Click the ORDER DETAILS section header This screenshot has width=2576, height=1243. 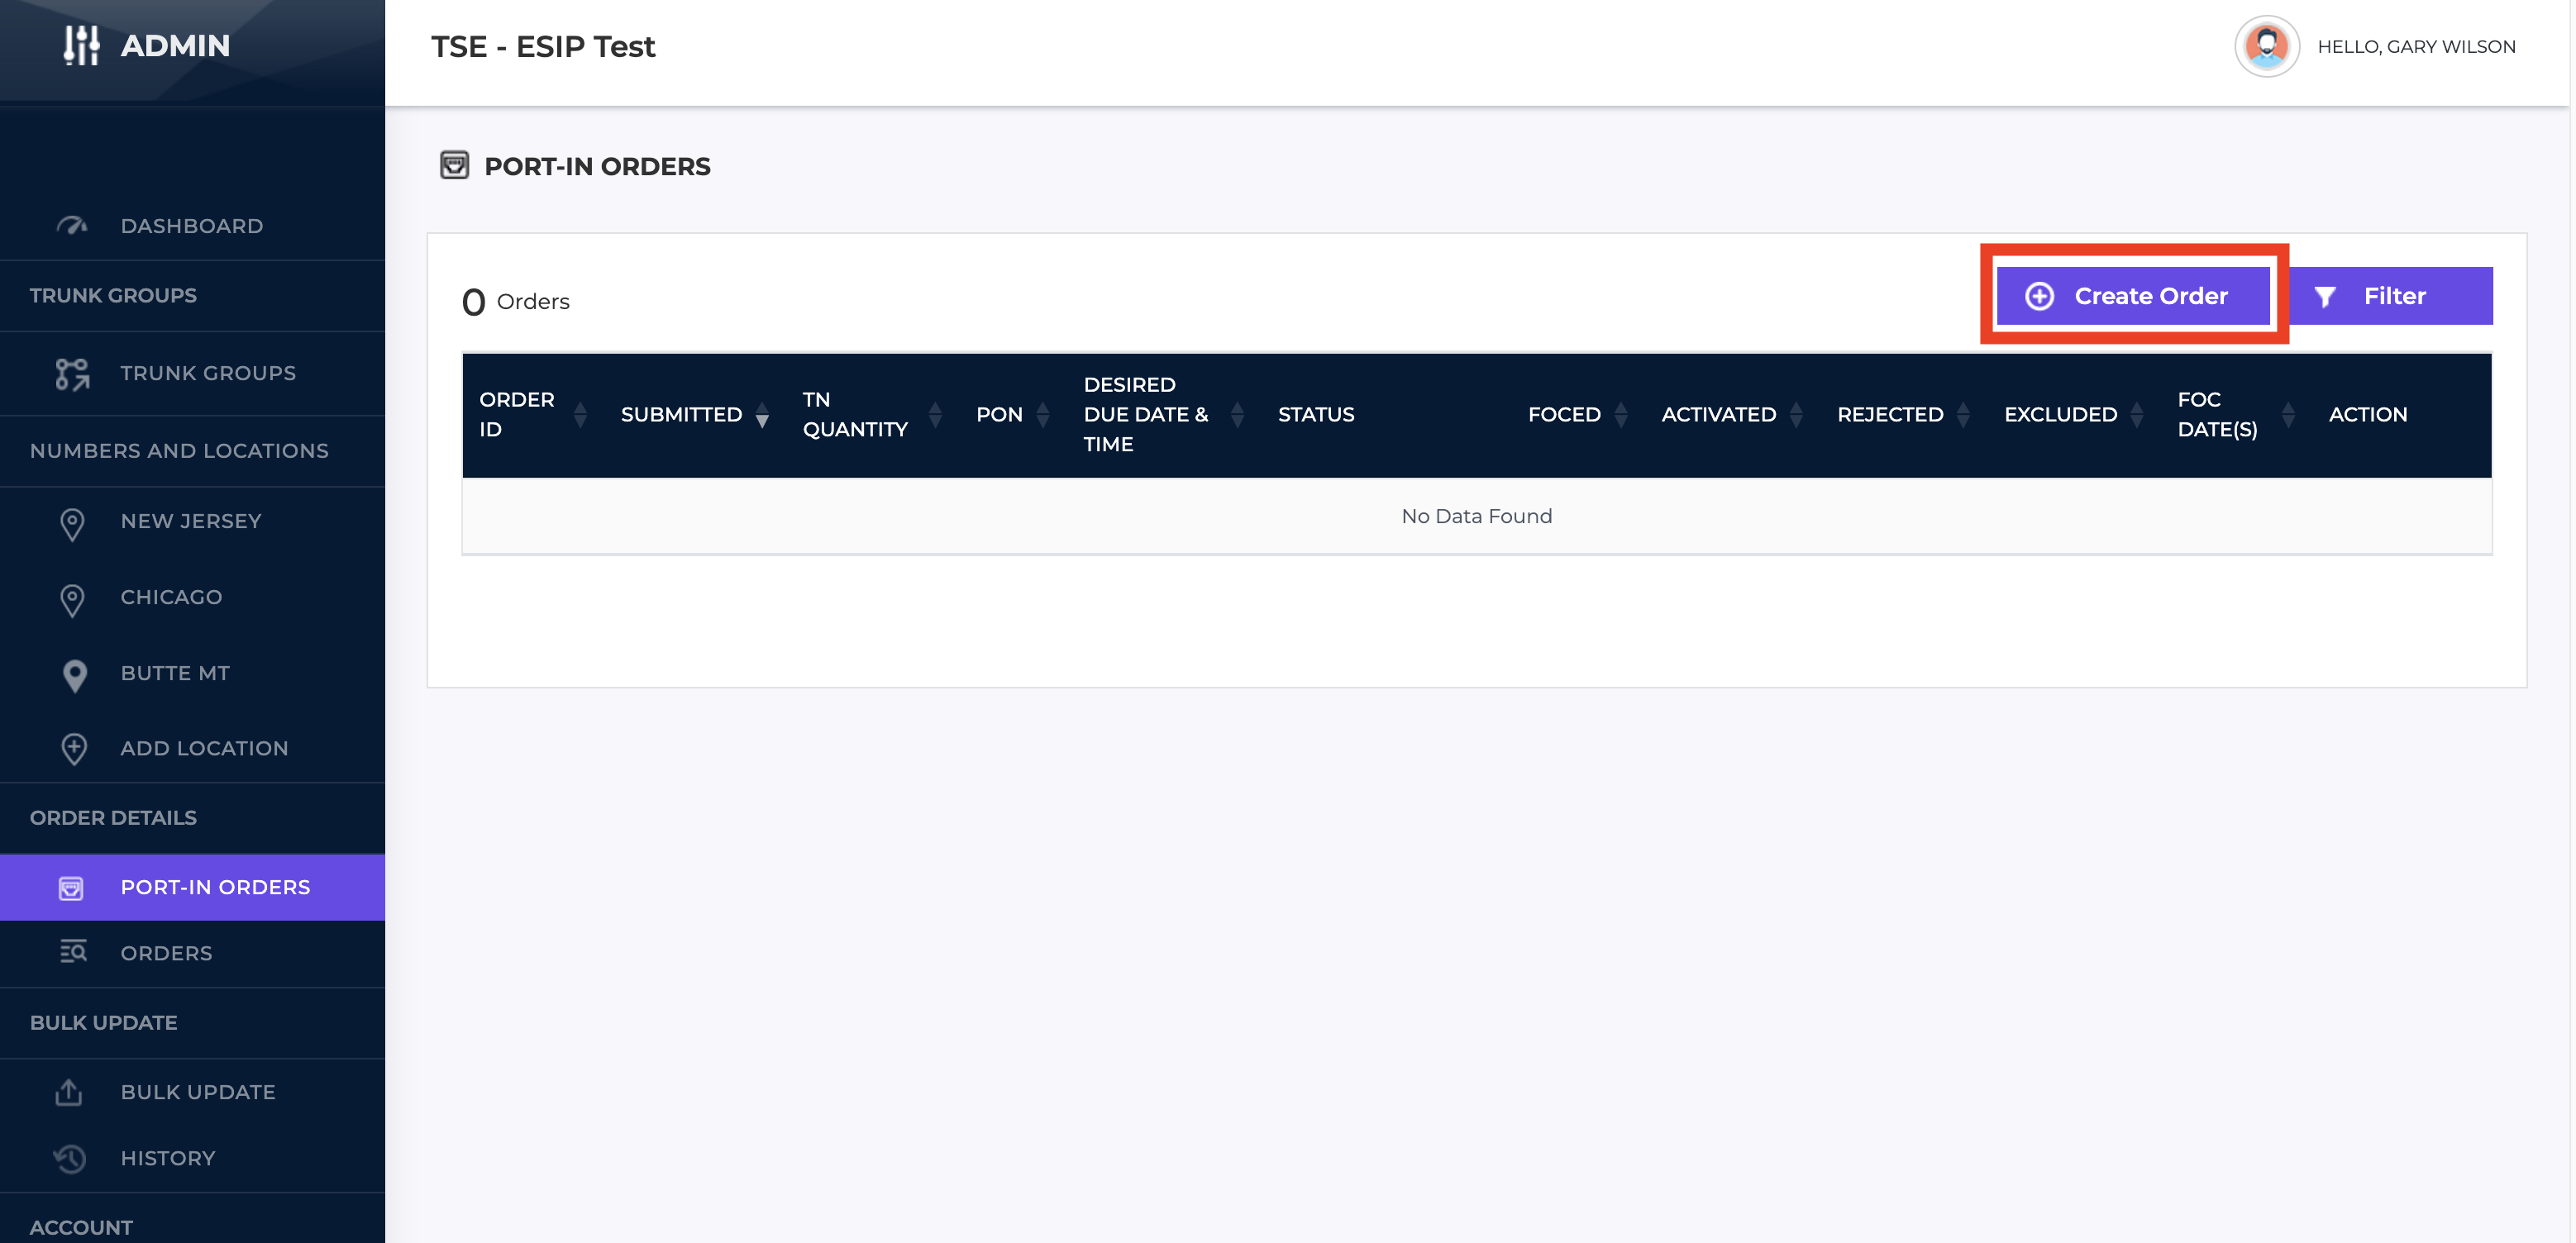(x=113, y=818)
